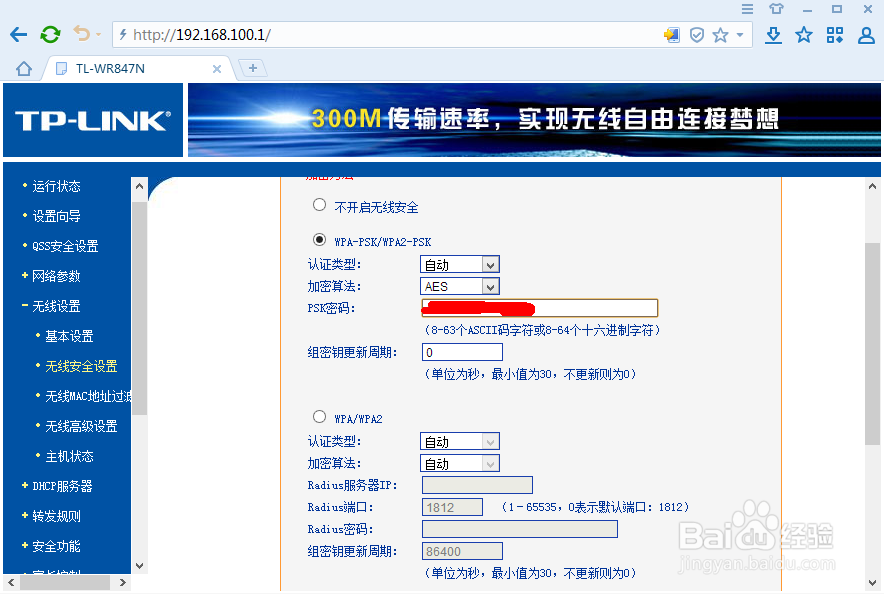The image size is (884, 594).
Task: Open 运行状态 menu item
Action: coord(56,186)
